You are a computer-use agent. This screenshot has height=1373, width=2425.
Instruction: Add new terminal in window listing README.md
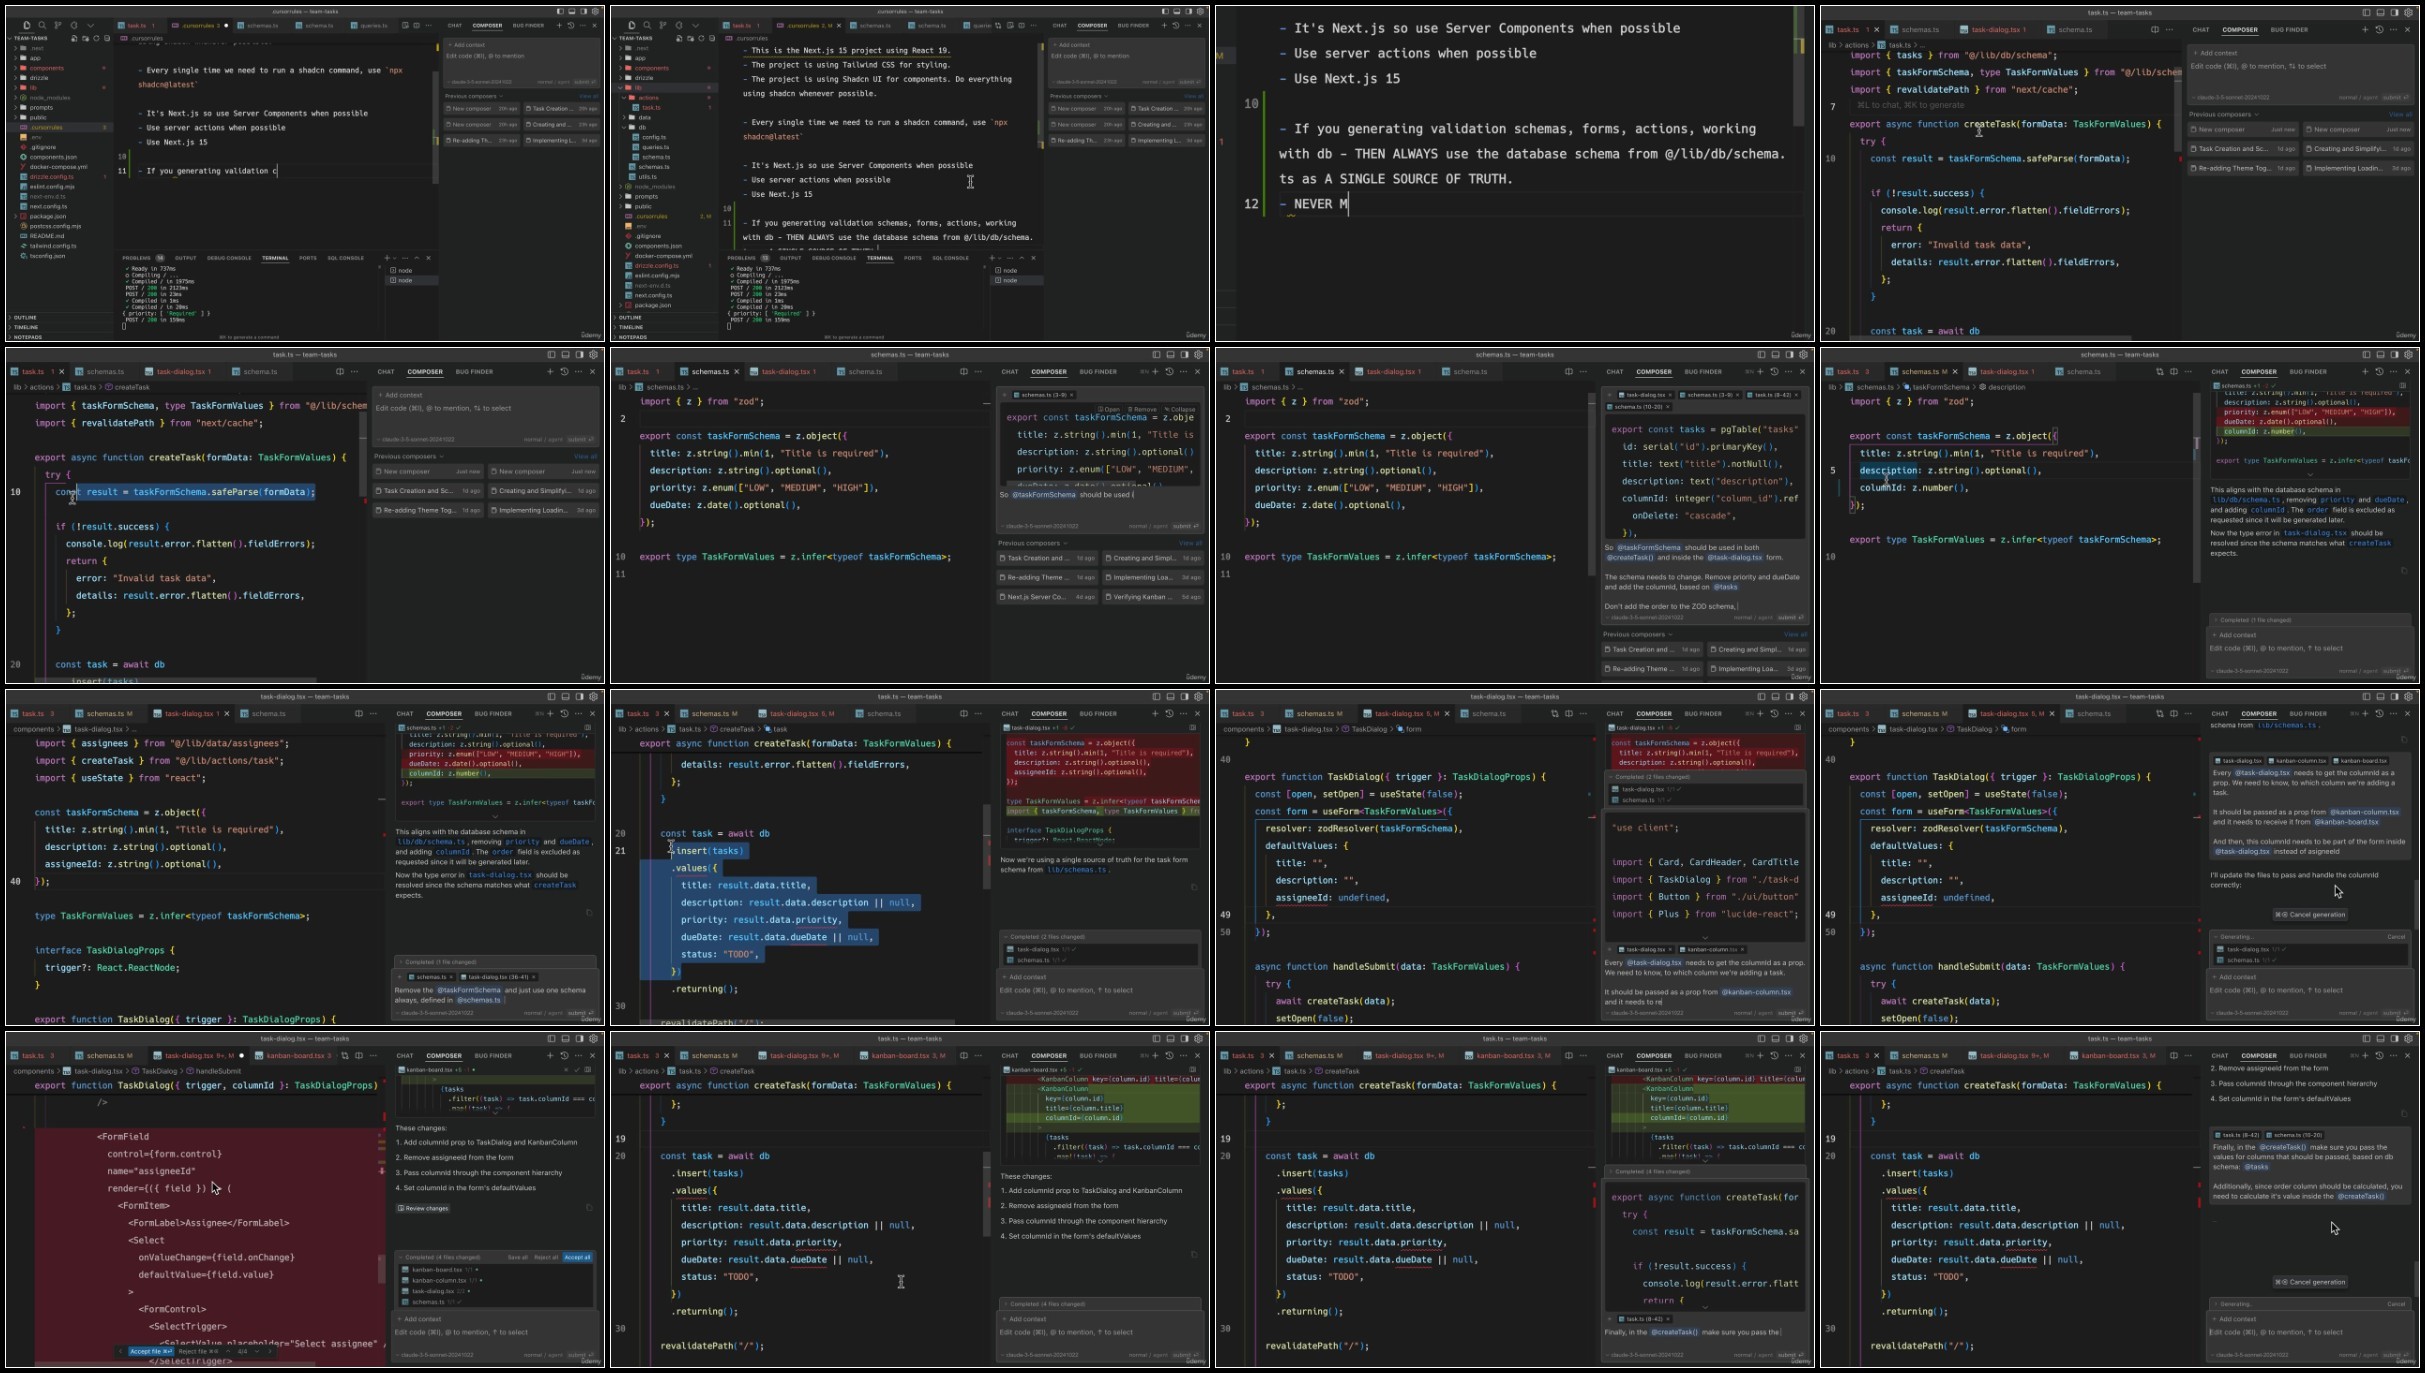(388, 258)
